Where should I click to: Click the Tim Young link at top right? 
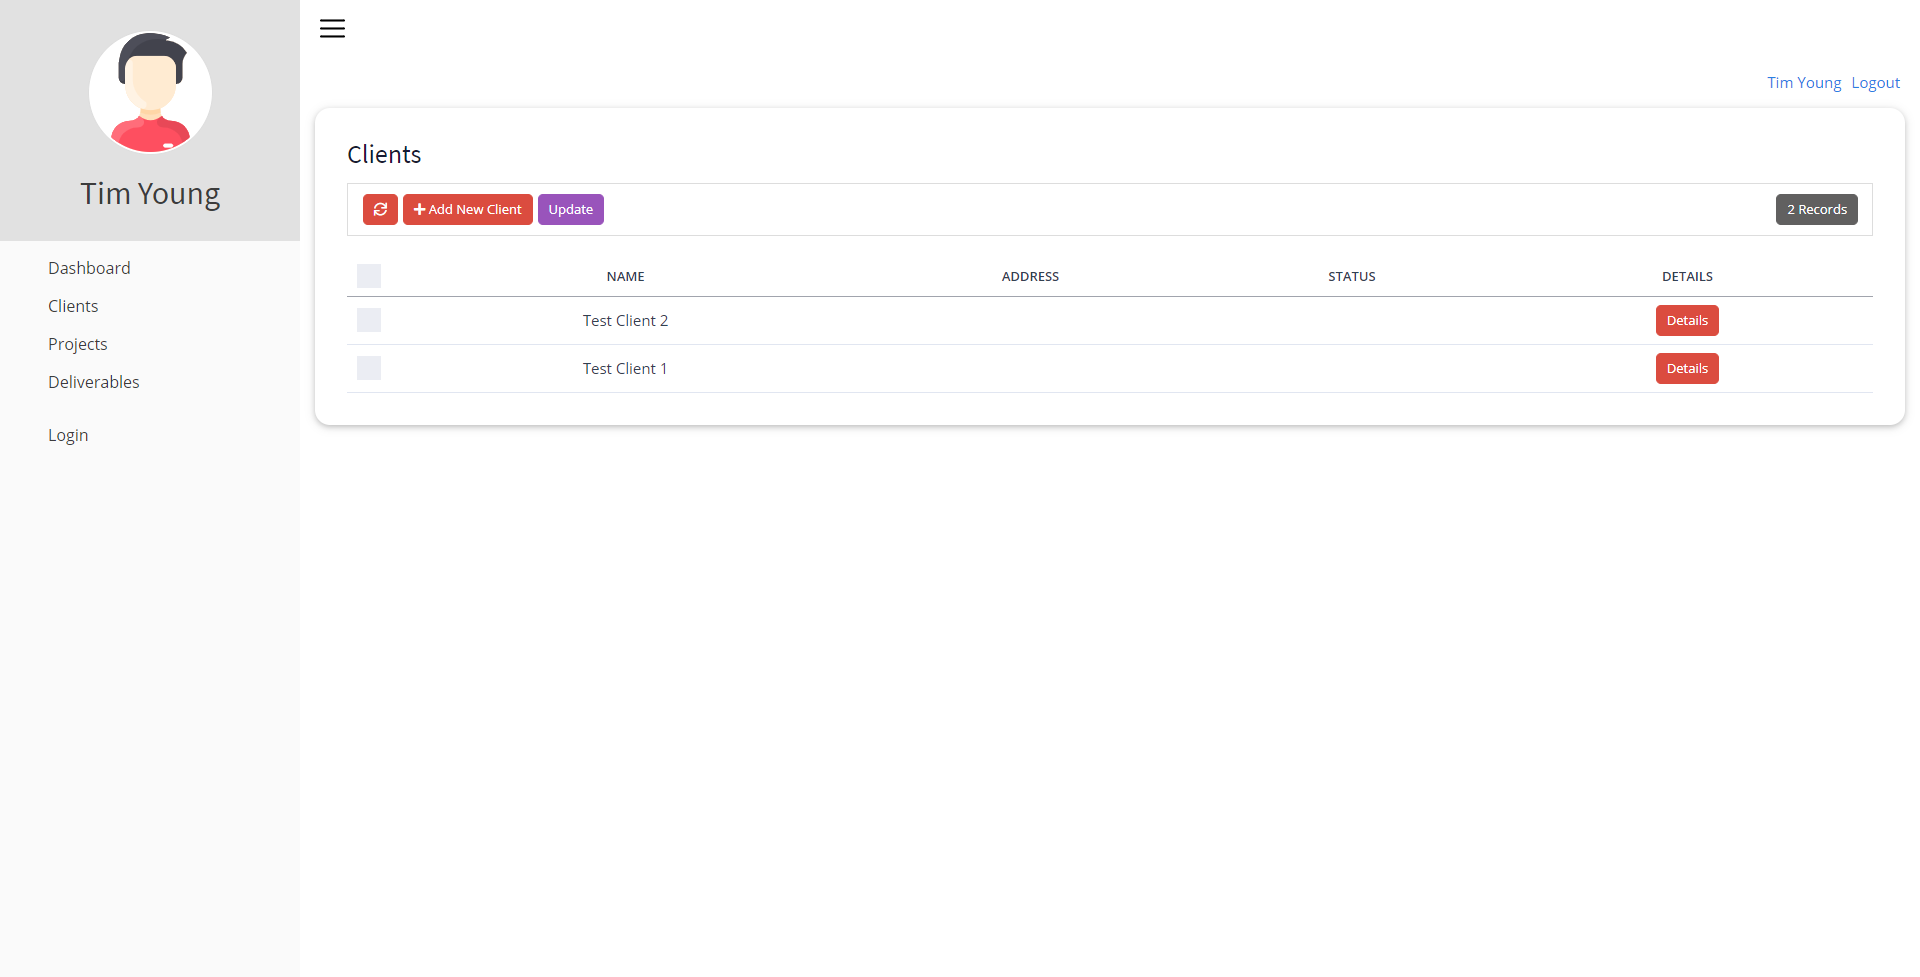[x=1804, y=83]
